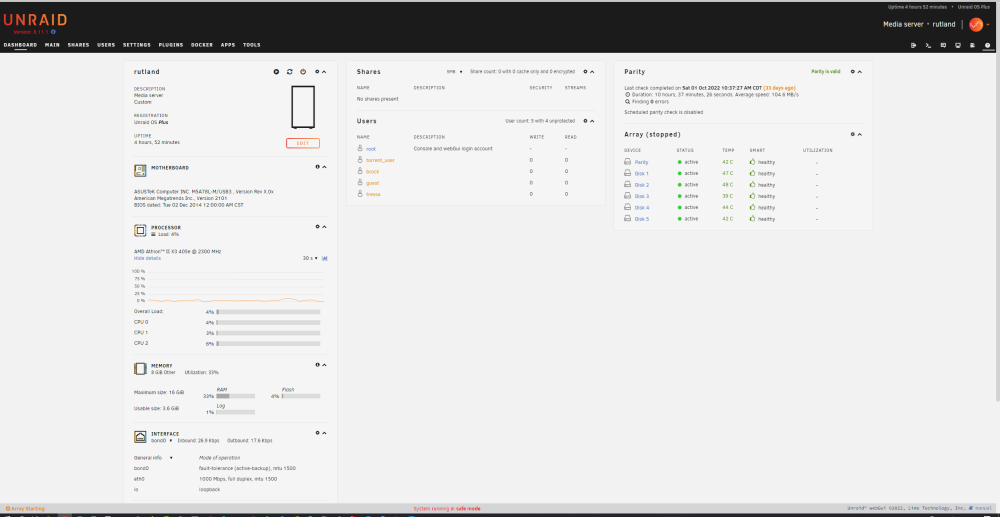Click the logout icon in the header

(913, 45)
